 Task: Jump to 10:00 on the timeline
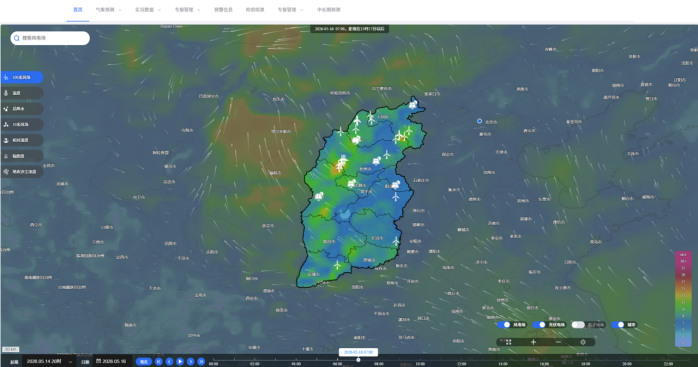(420, 364)
